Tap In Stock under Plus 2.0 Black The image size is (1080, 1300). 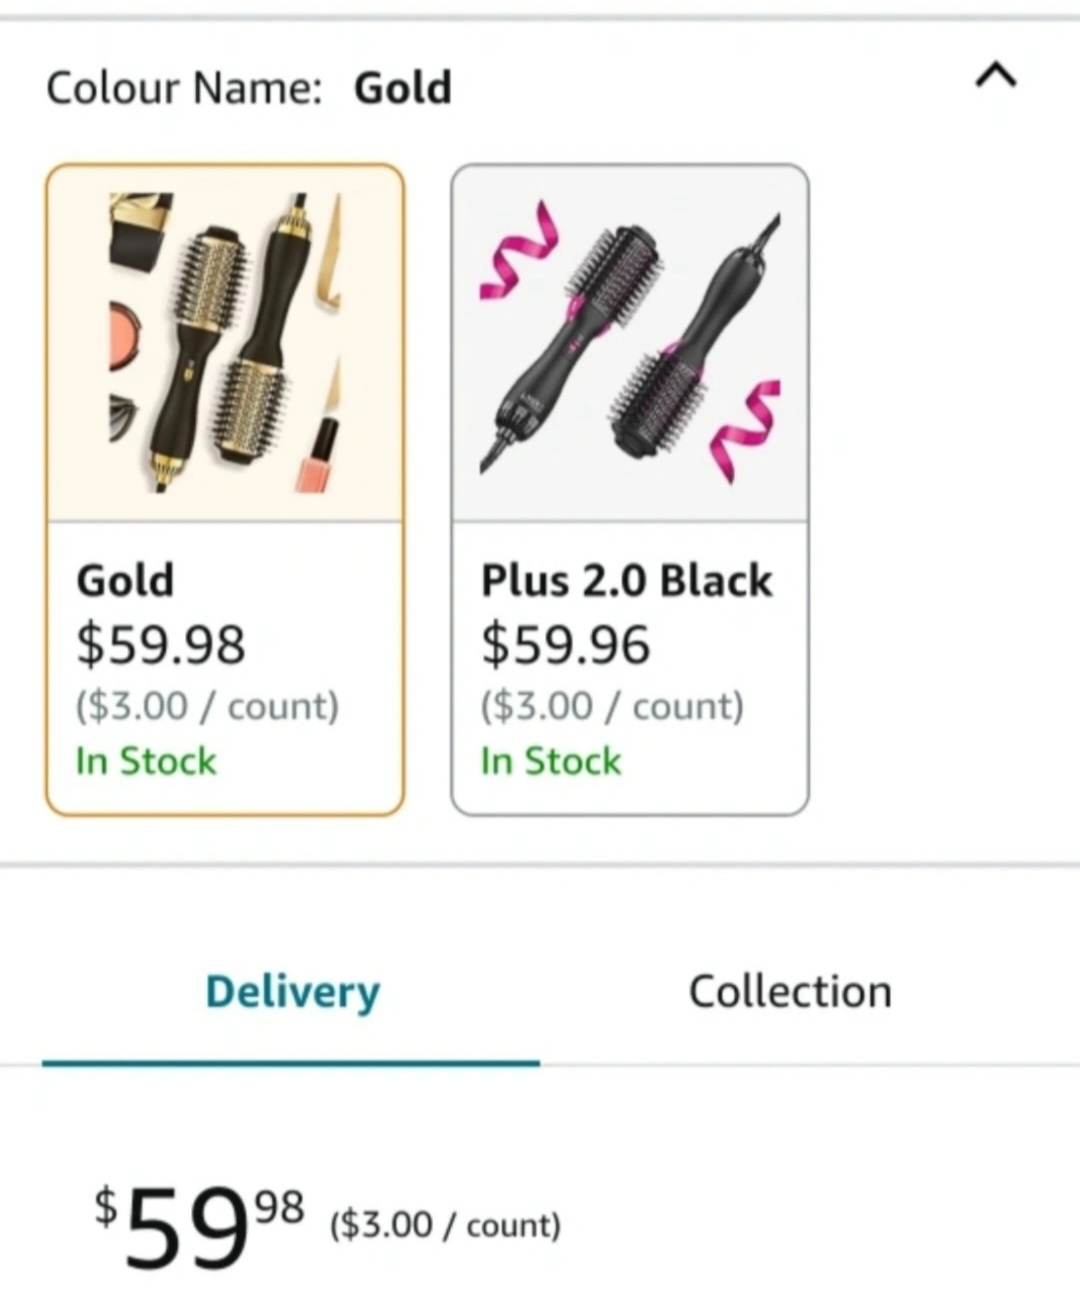pyautogui.click(x=551, y=761)
